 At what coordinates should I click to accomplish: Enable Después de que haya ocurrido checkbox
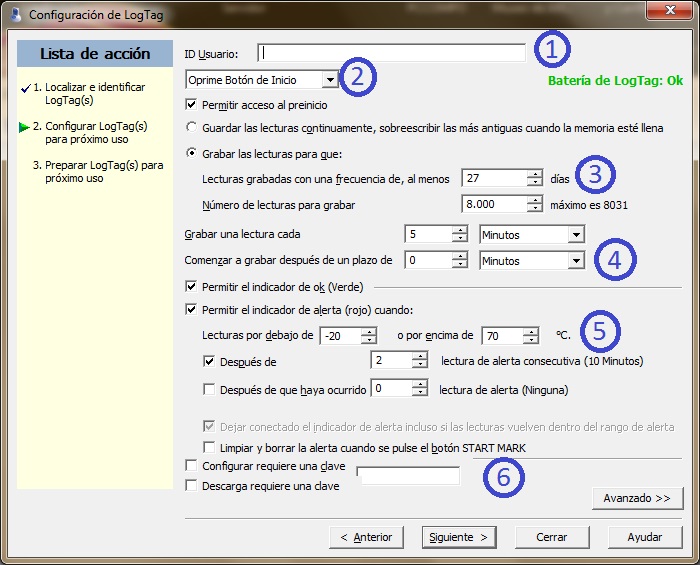[209, 389]
